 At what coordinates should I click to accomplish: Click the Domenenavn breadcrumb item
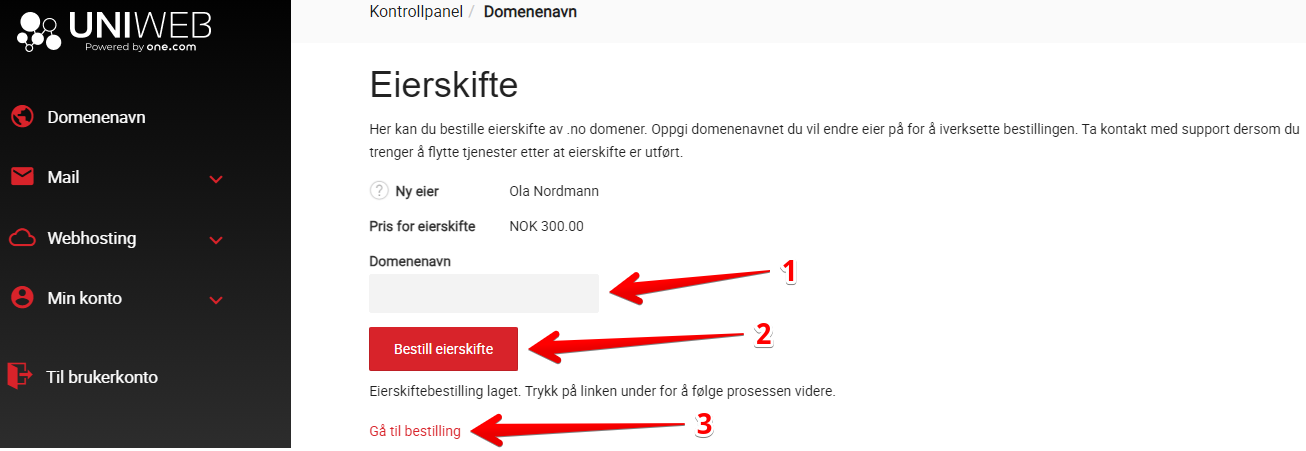(x=530, y=12)
